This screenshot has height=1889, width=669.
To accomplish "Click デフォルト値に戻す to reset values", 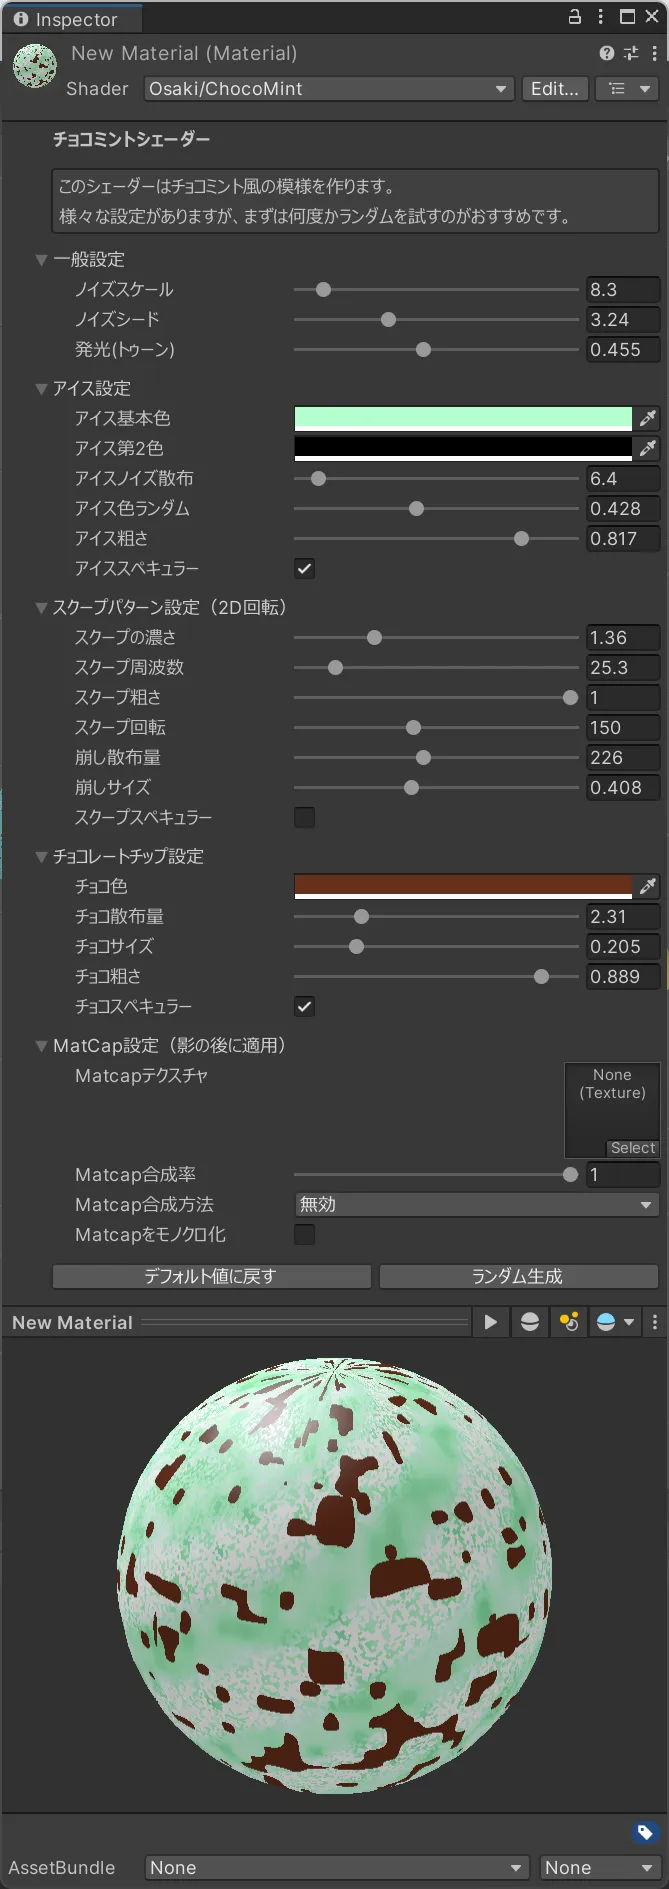I will pos(211,1276).
